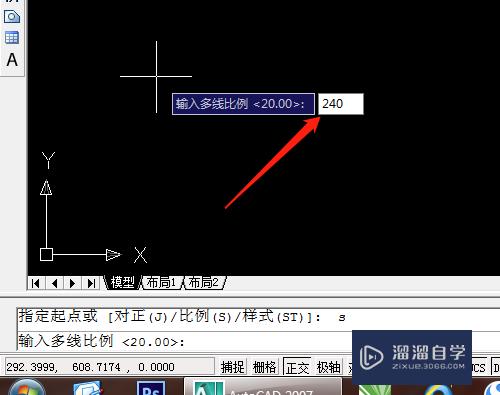500x395 pixels.
Task: Toggle 正交 ortho mode
Action: coord(297,367)
